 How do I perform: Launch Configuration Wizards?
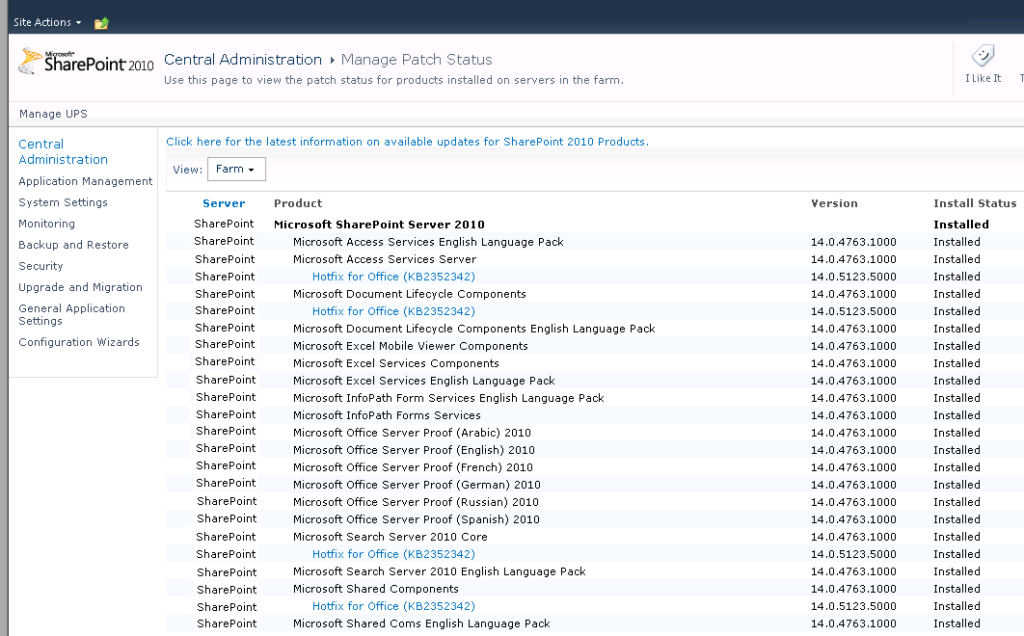tap(78, 341)
